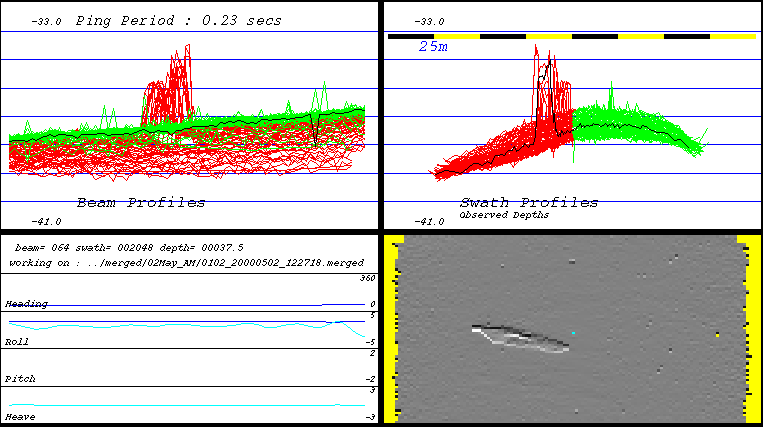
Task: Click the black-yellow distance scale bar
Action: (571, 36)
